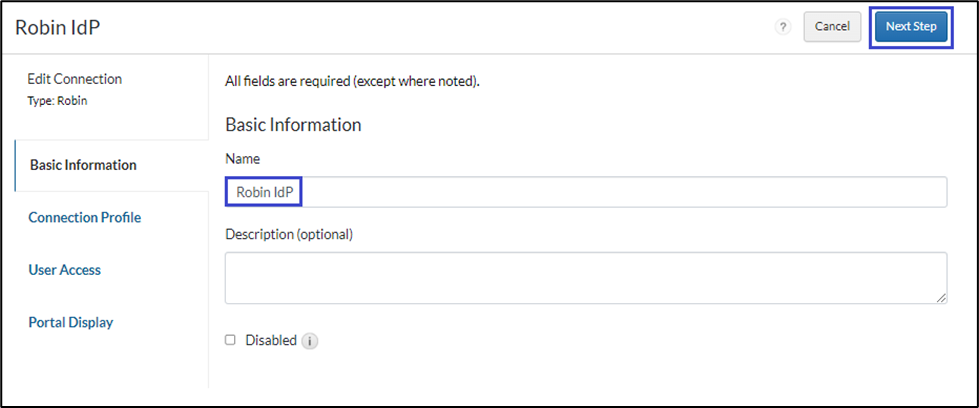Focus the Name input field

click(620, 192)
